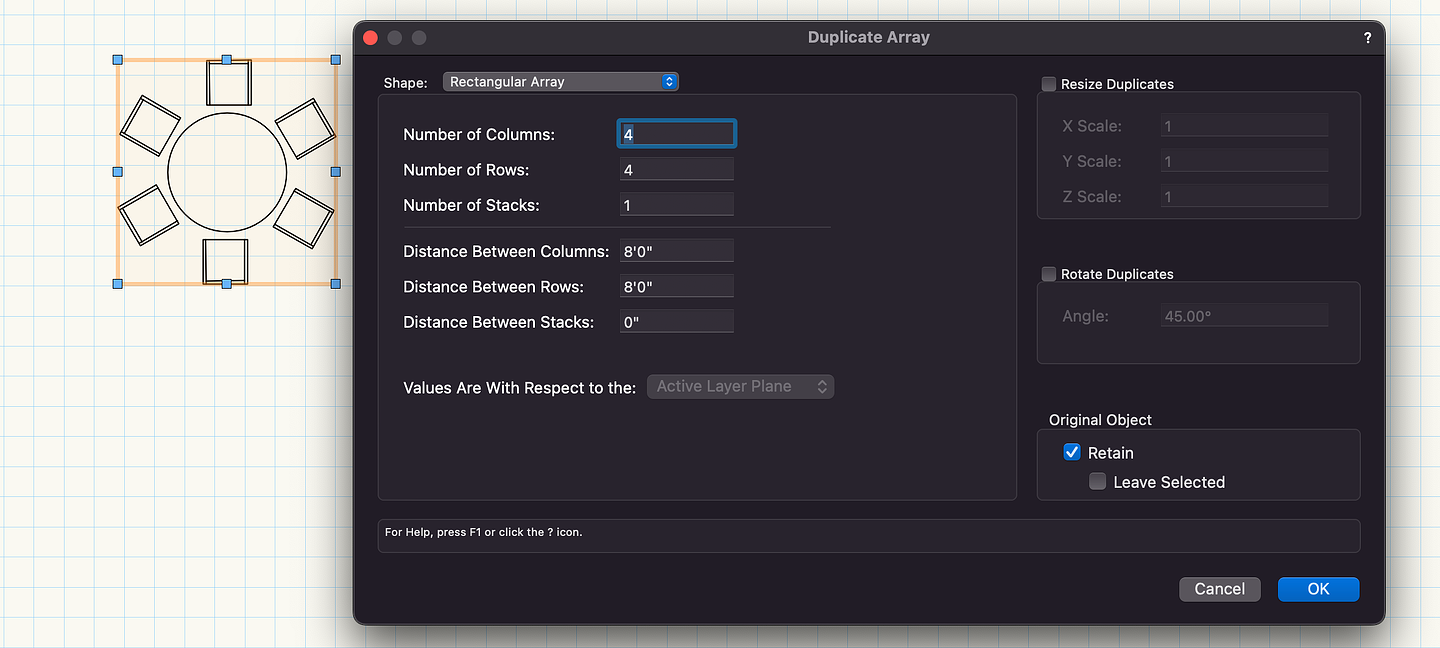The image size is (1440, 648).
Task: Open the Active Layer Plane dropdown
Action: tap(740, 386)
